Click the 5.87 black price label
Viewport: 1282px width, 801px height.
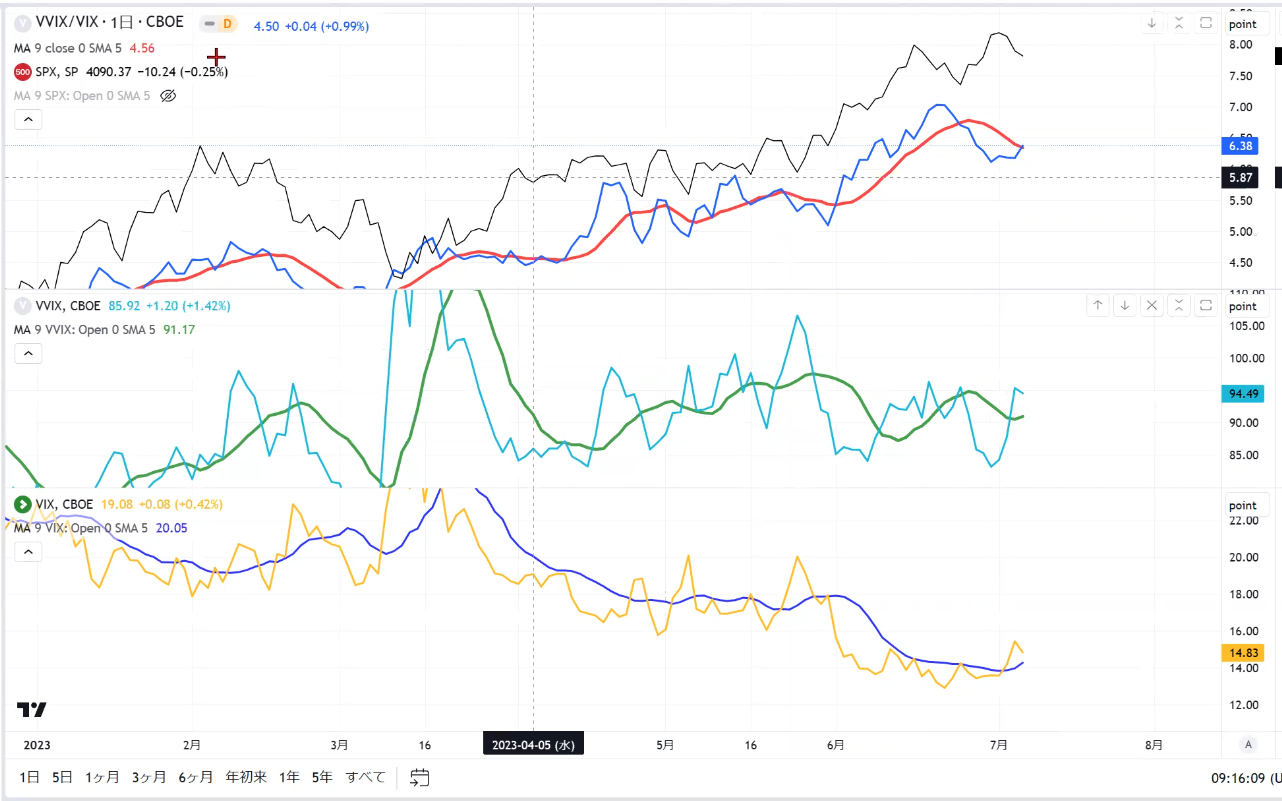click(1239, 178)
